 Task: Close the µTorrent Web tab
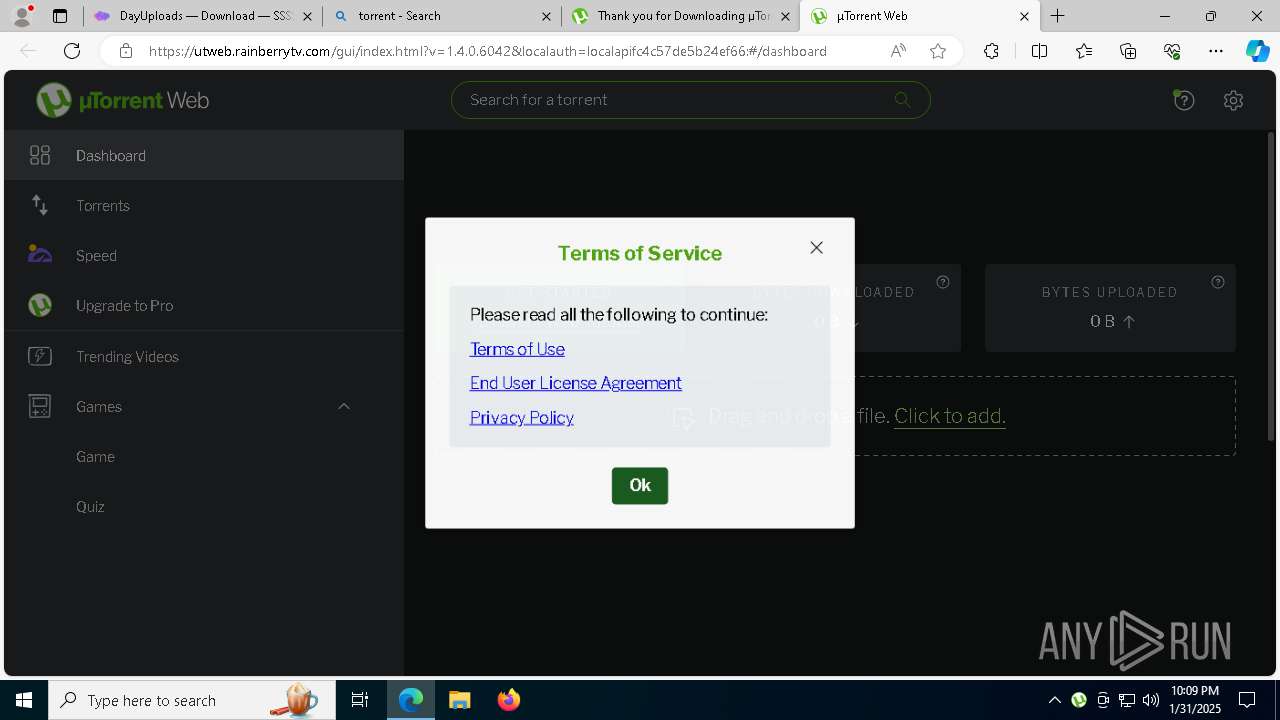(1024, 16)
